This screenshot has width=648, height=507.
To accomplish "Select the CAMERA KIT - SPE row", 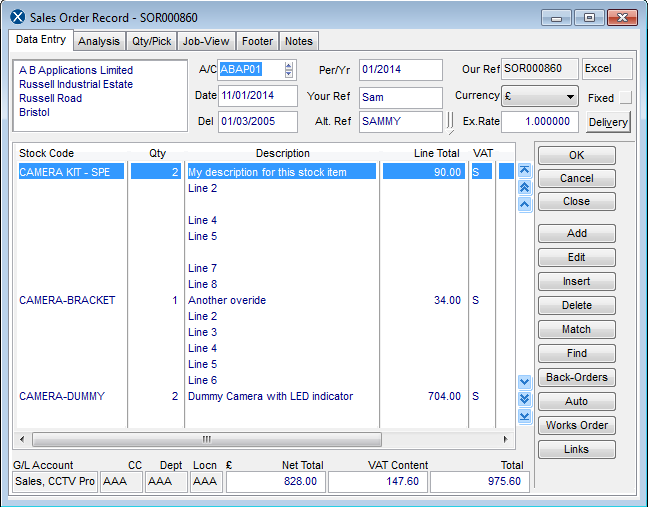I will [264, 172].
